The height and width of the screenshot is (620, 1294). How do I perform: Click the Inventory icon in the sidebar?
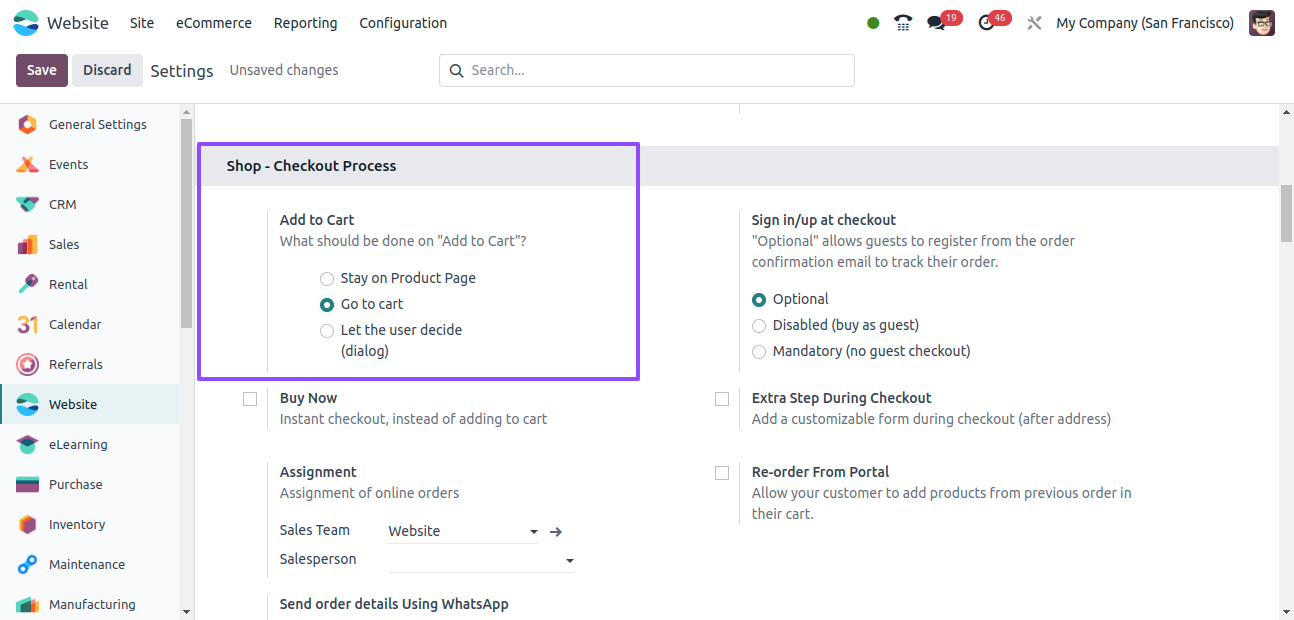pyautogui.click(x=28, y=524)
